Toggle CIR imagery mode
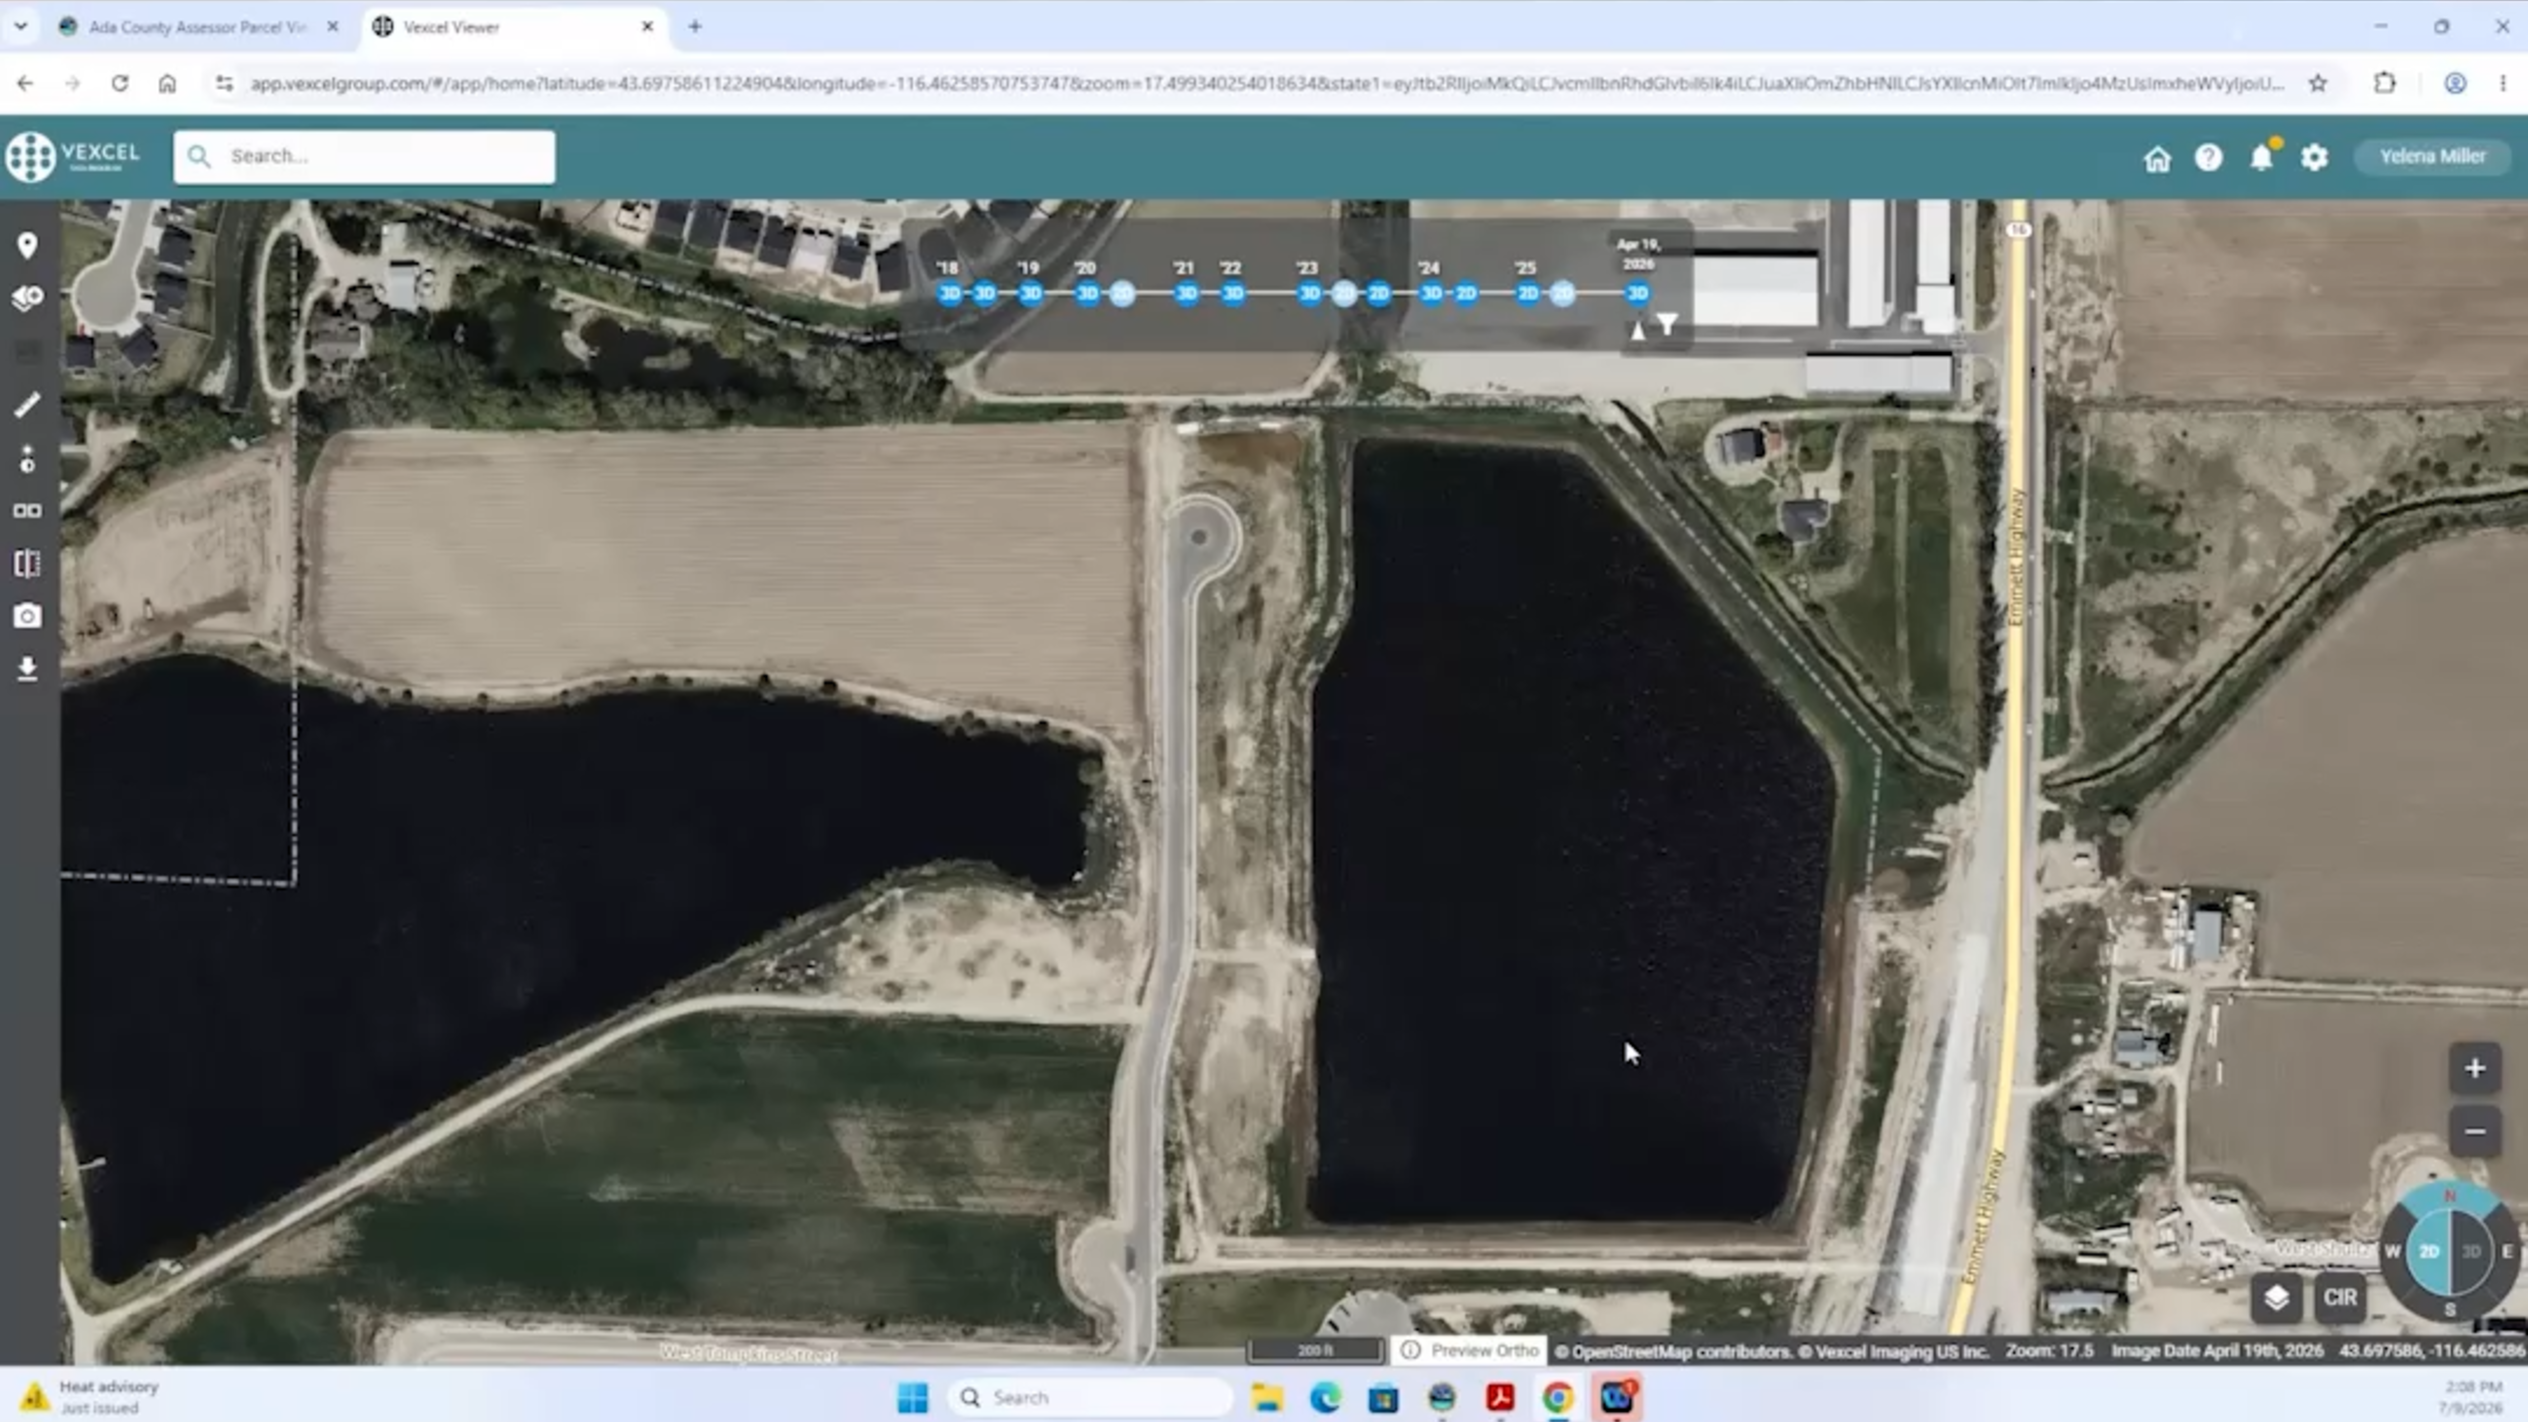The image size is (2528, 1422). coord(2340,1298)
